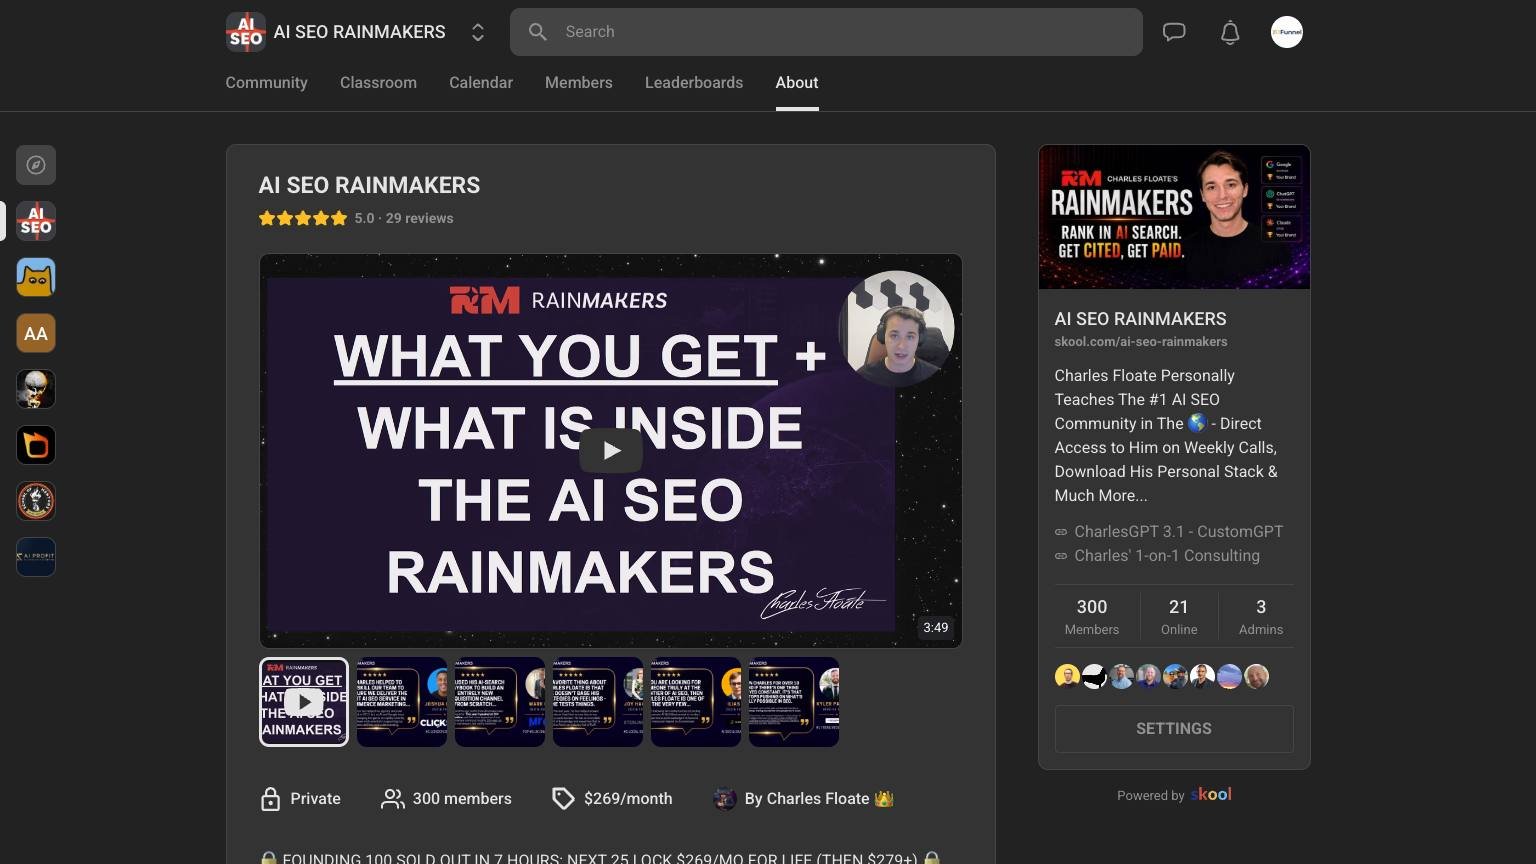Viewport: 1536px width, 864px height.
Task: Click the Private lock icon
Action: [270, 798]
